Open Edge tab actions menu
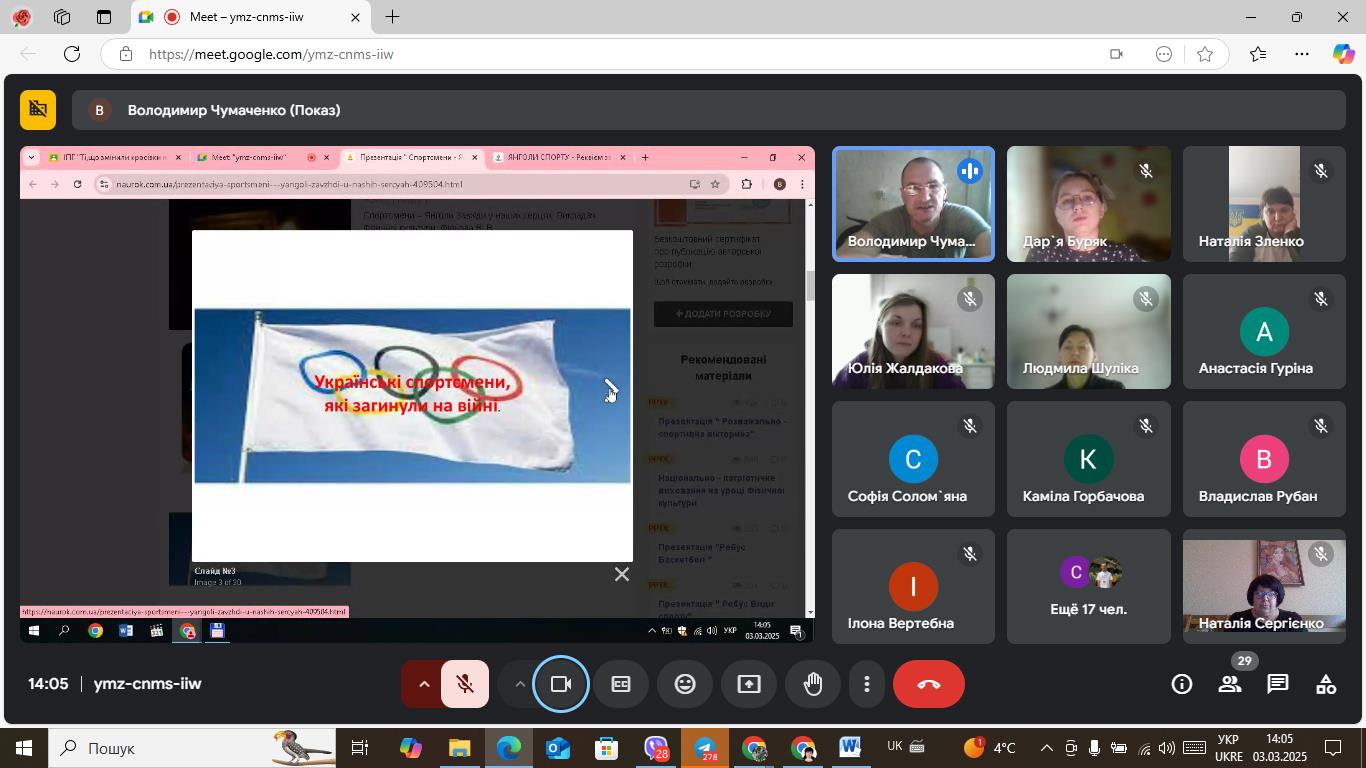This screenshot has height=768, width=1366. coord(104,17)
